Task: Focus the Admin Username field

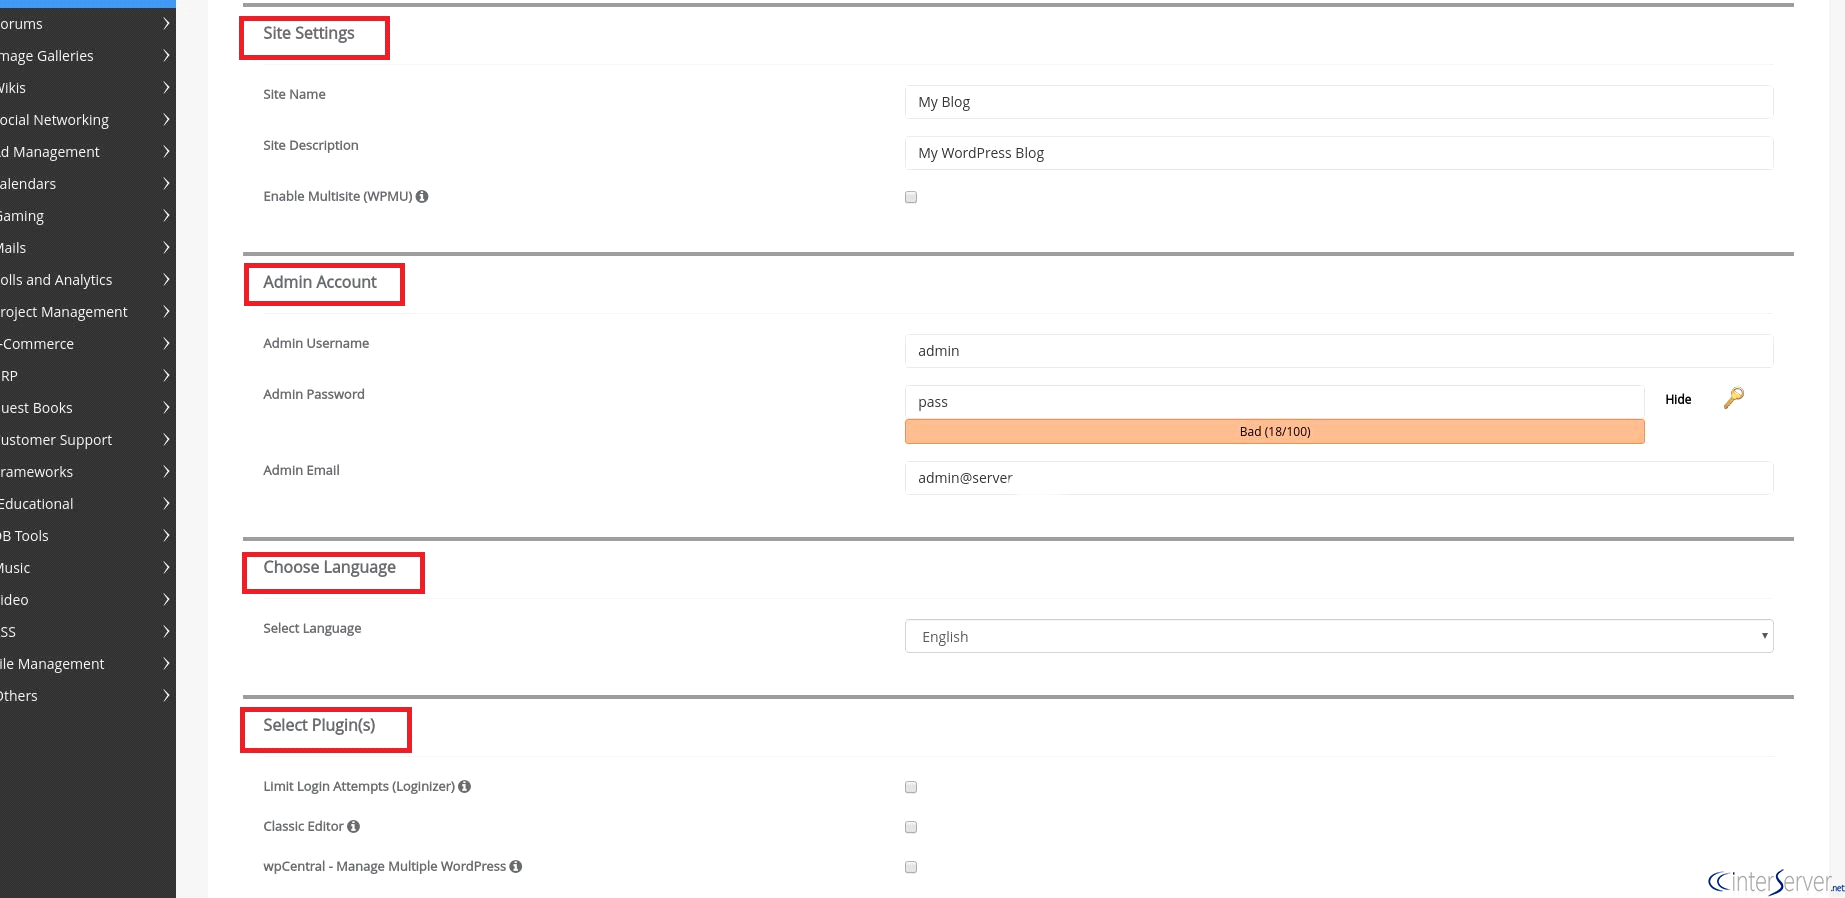Action: pos(1339,351)
